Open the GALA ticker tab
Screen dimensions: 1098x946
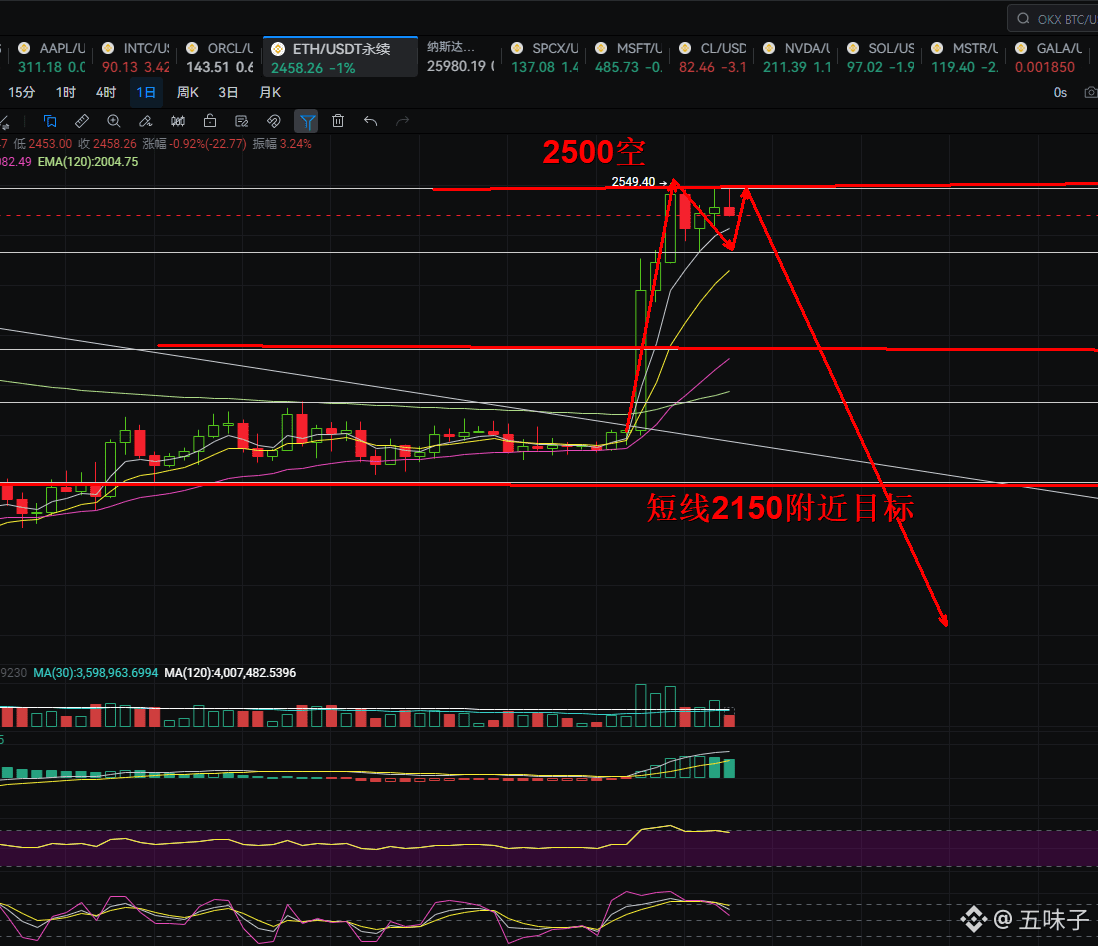1048,57
